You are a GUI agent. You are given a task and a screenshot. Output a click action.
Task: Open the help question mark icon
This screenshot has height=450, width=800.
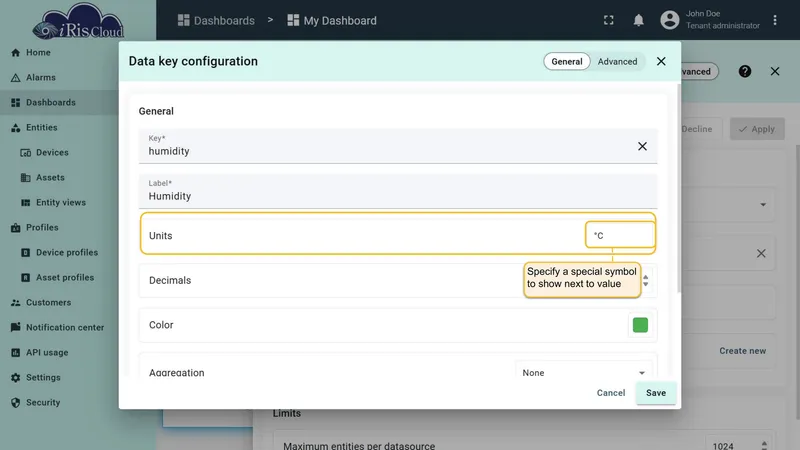(x=744, y=71)
